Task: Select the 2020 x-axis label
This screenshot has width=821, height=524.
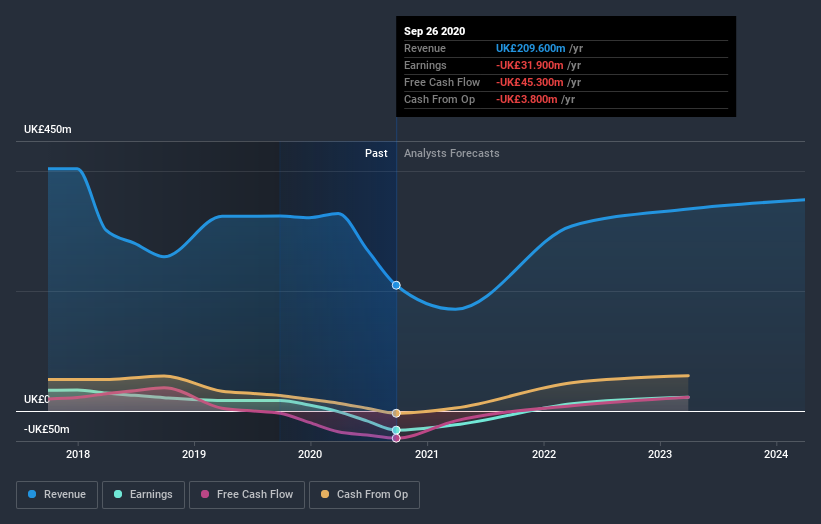Action: click(x=310, y=454)
